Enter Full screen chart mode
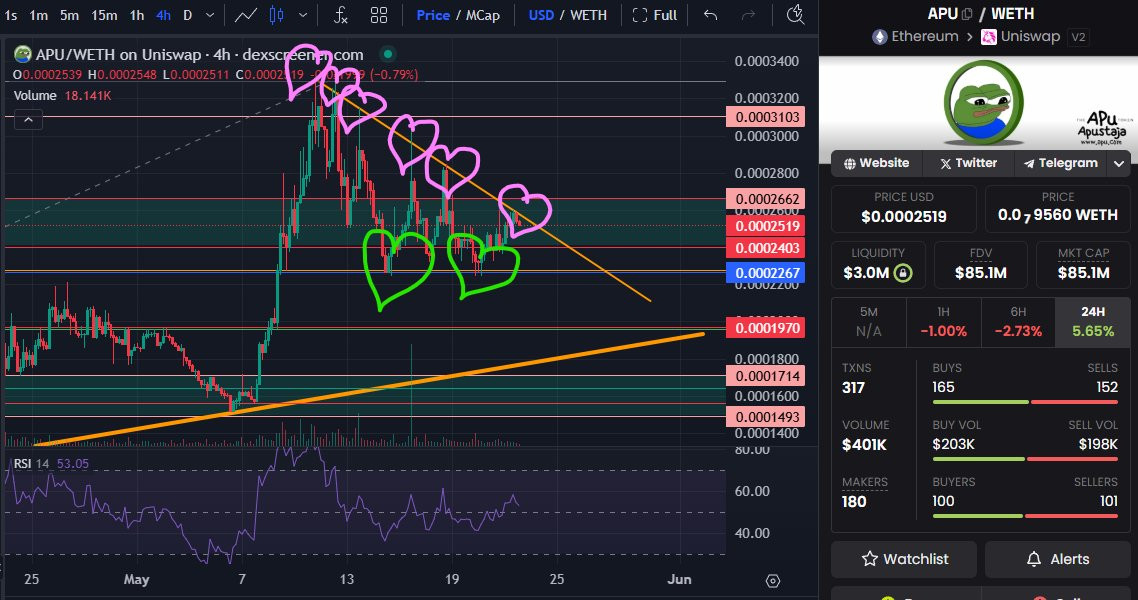This screenshot has height=600, width=1138. 655,15
